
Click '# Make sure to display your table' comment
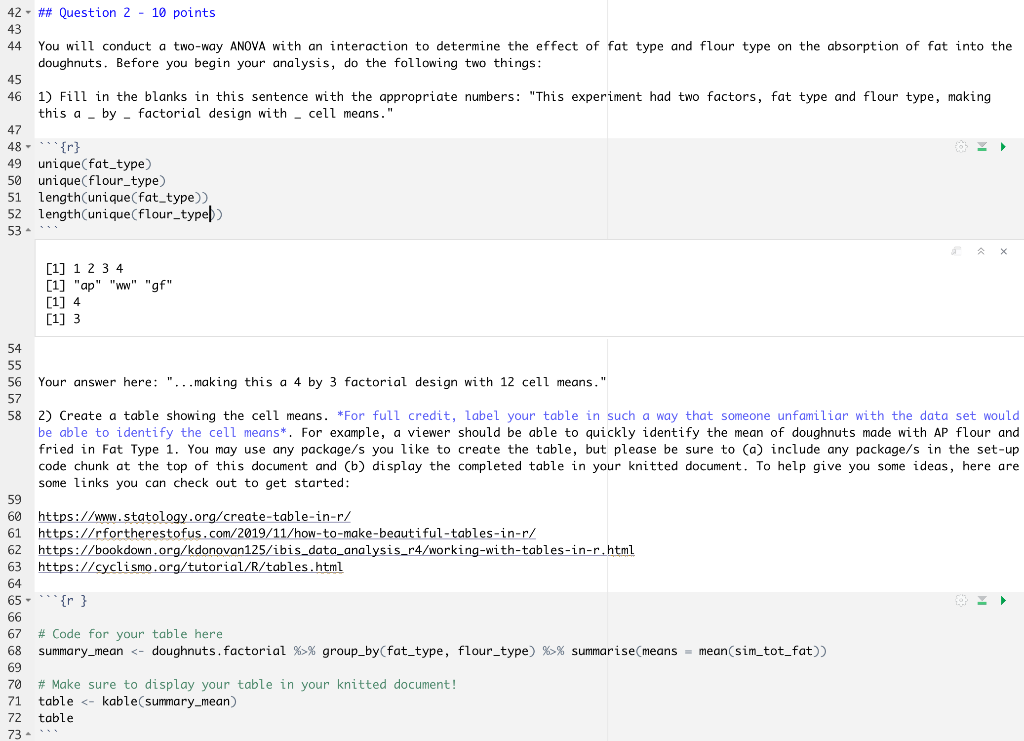[x=247, y=684]
